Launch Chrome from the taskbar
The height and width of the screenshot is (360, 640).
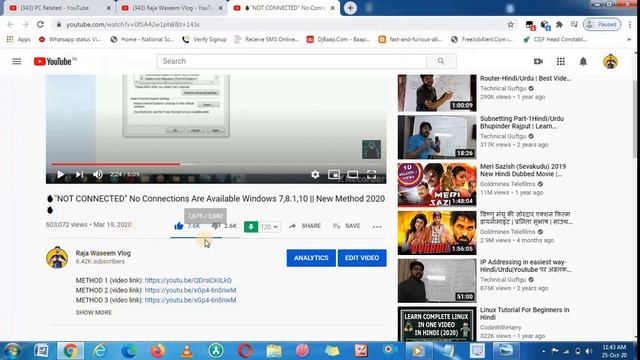[x=70, y=351]
